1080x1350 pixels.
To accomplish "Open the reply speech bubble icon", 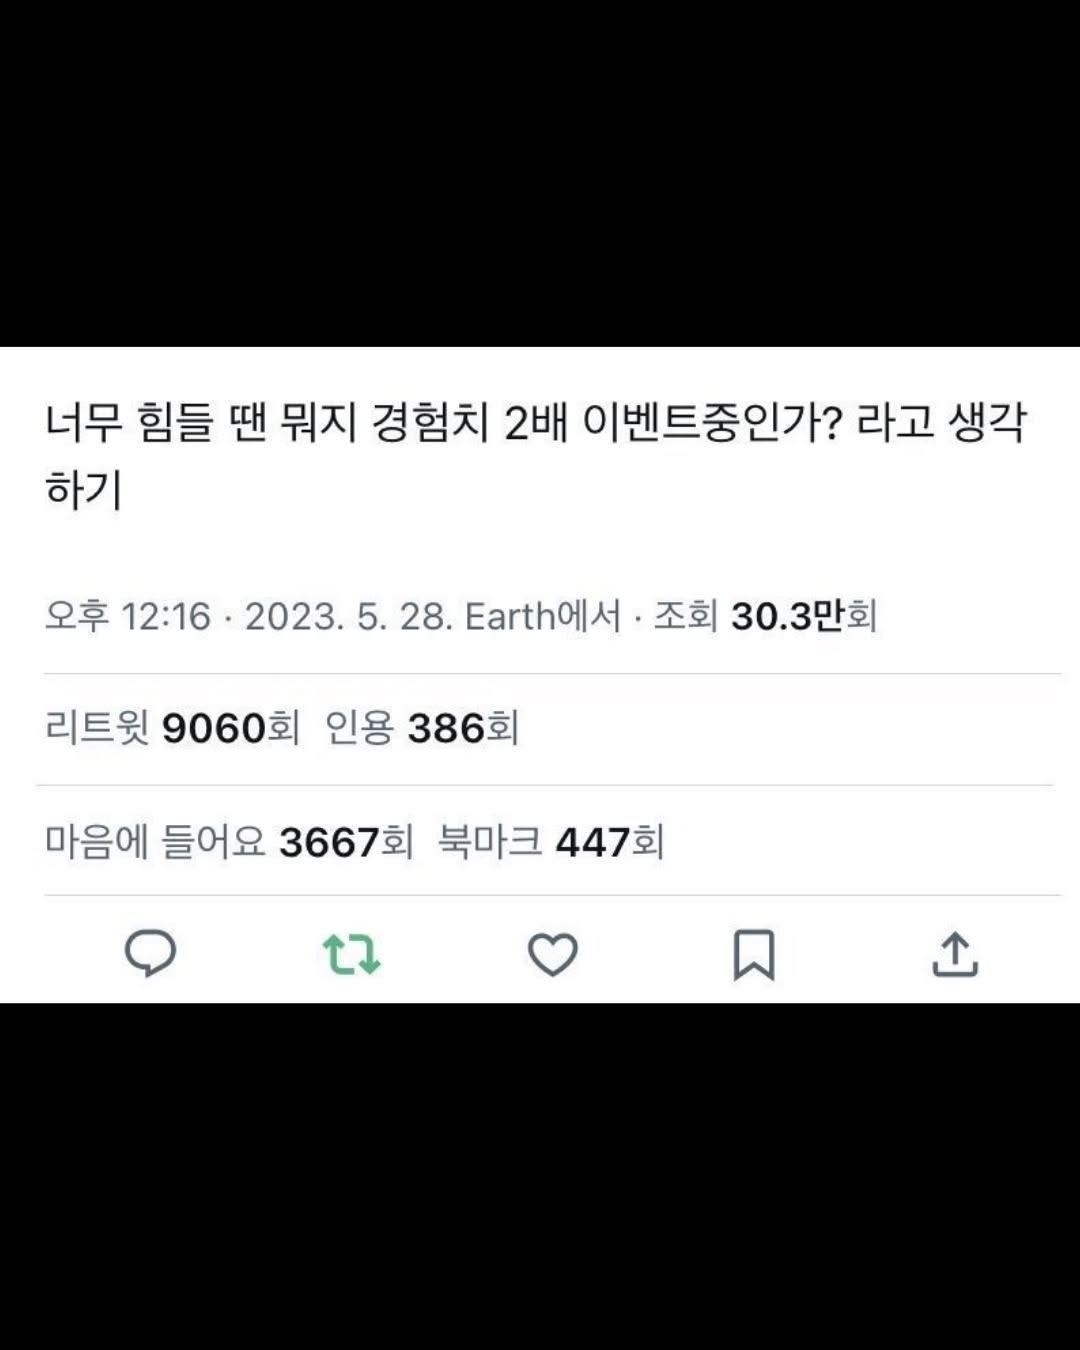I will [x=150, y=953].
